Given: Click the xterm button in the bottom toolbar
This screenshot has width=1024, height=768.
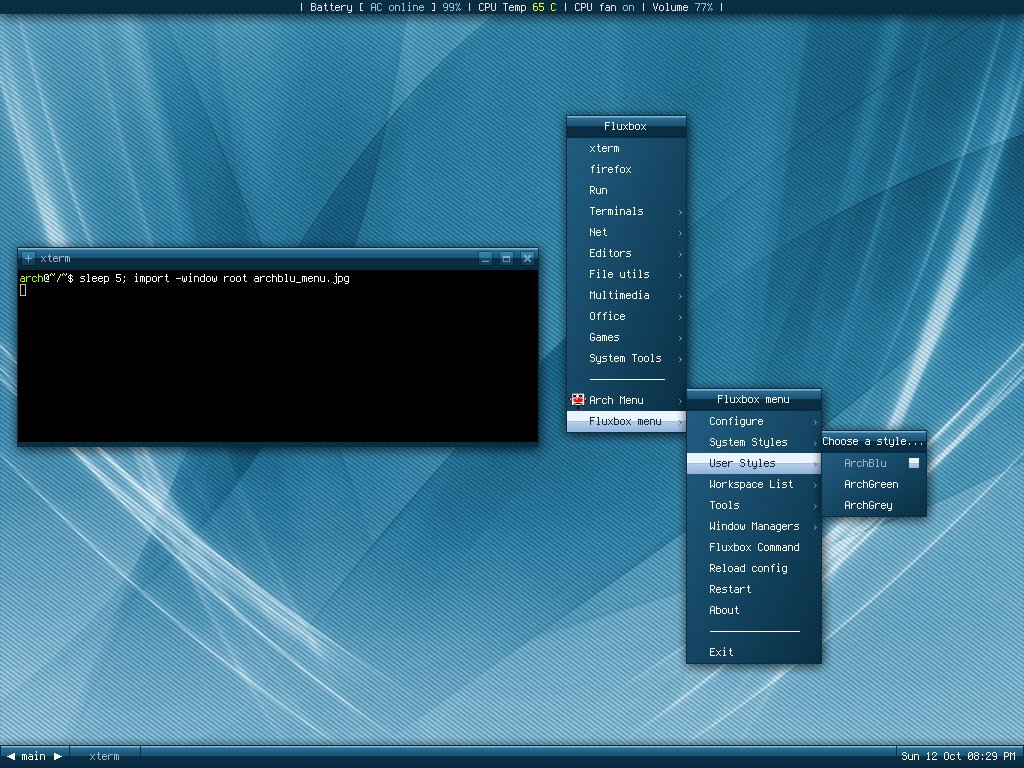Looking at the screenshot, I should [104, 756].
